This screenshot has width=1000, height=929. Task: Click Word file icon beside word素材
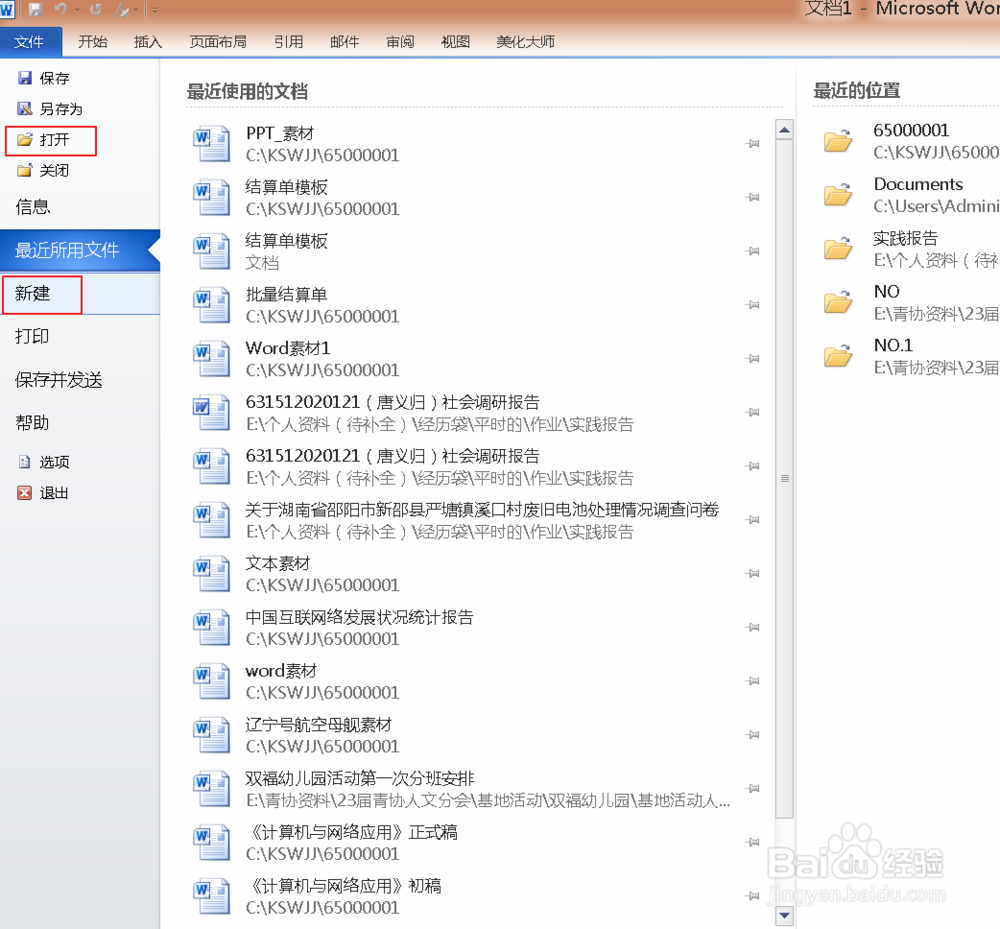point(212,682)
